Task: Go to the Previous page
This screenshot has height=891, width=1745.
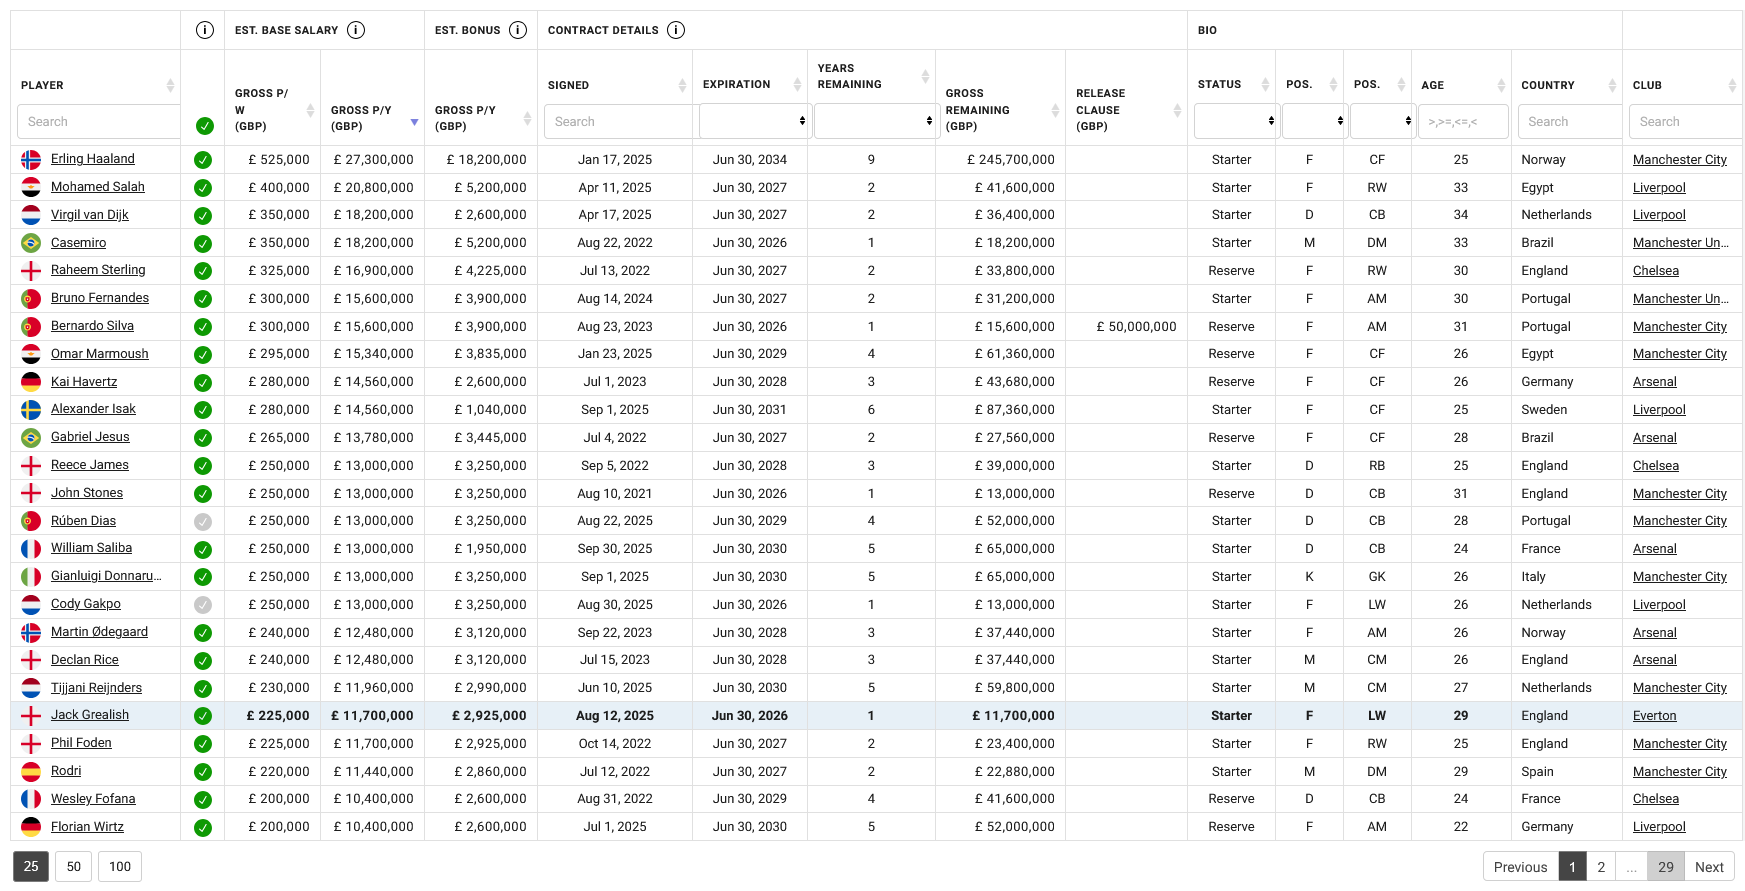Action: (1520, 867)
